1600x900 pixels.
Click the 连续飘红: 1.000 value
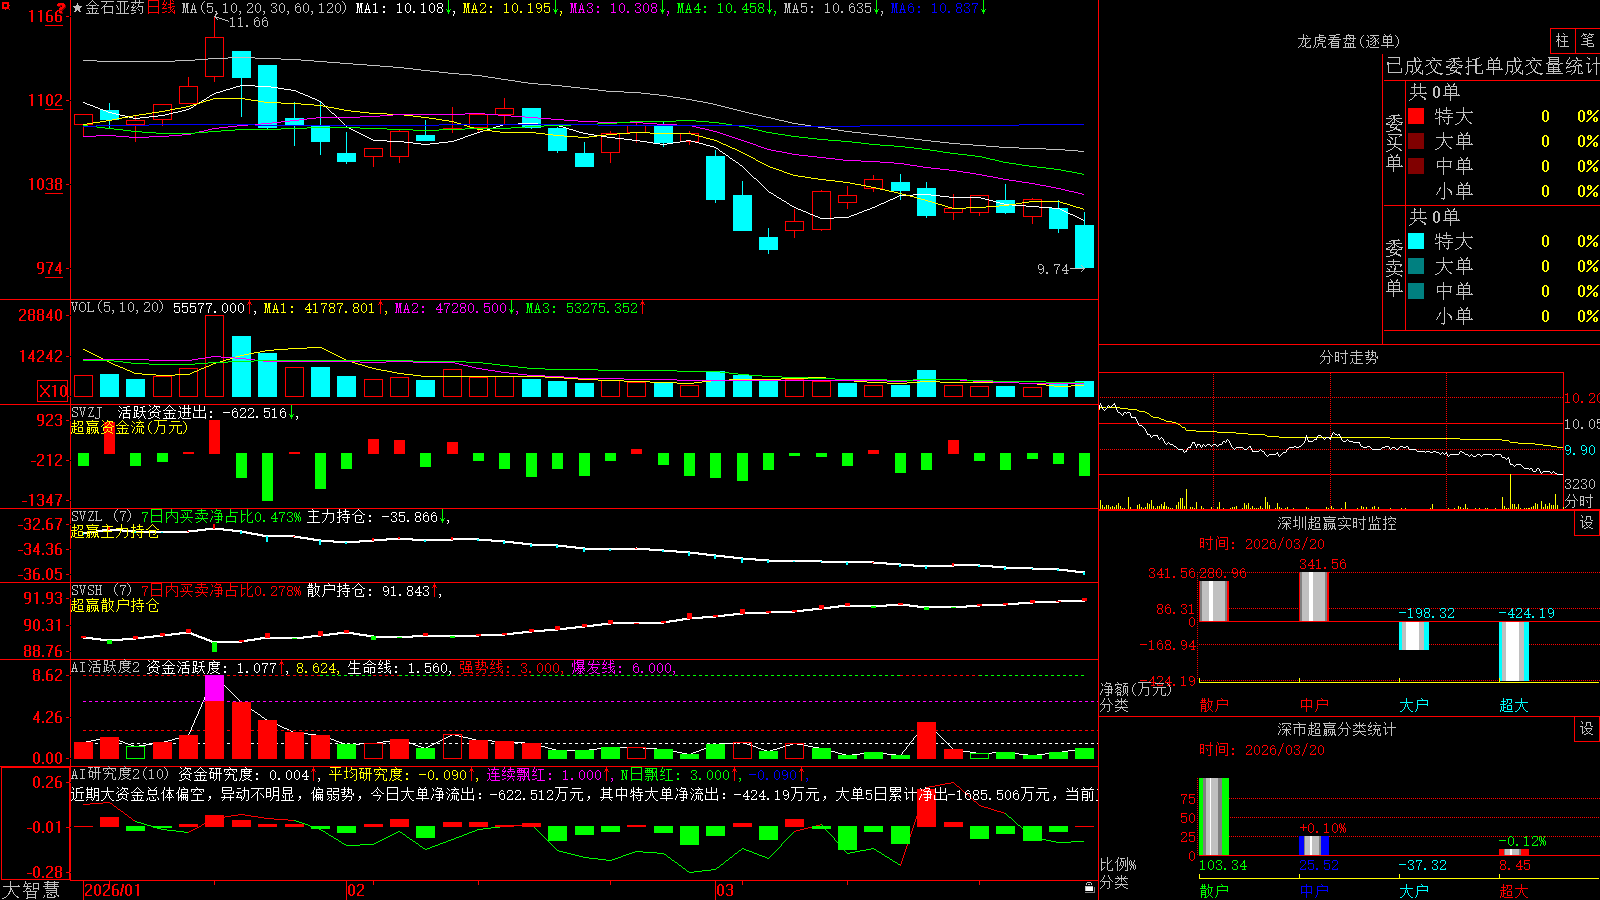click(x=549, y=774)
